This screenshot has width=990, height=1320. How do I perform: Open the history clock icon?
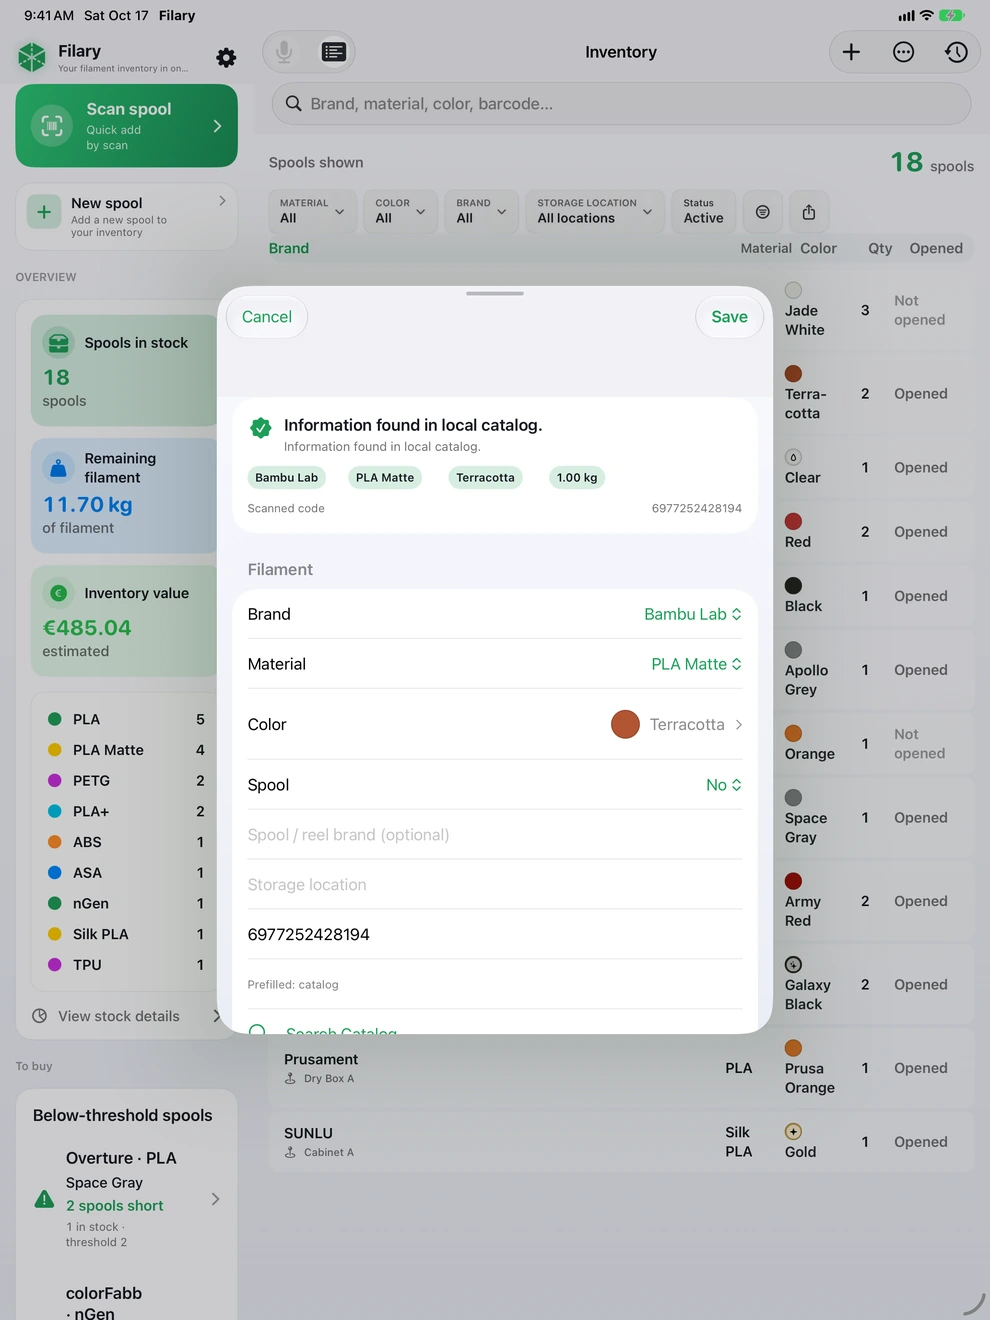tap(956, 52)
